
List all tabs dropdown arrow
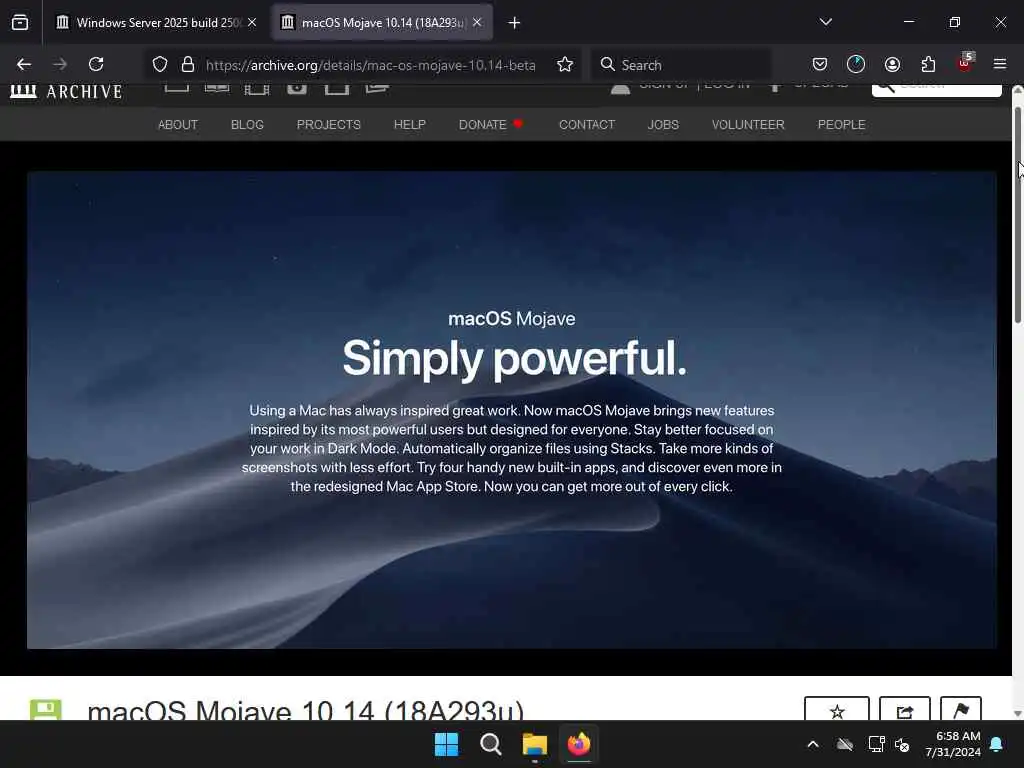point(826,22)
